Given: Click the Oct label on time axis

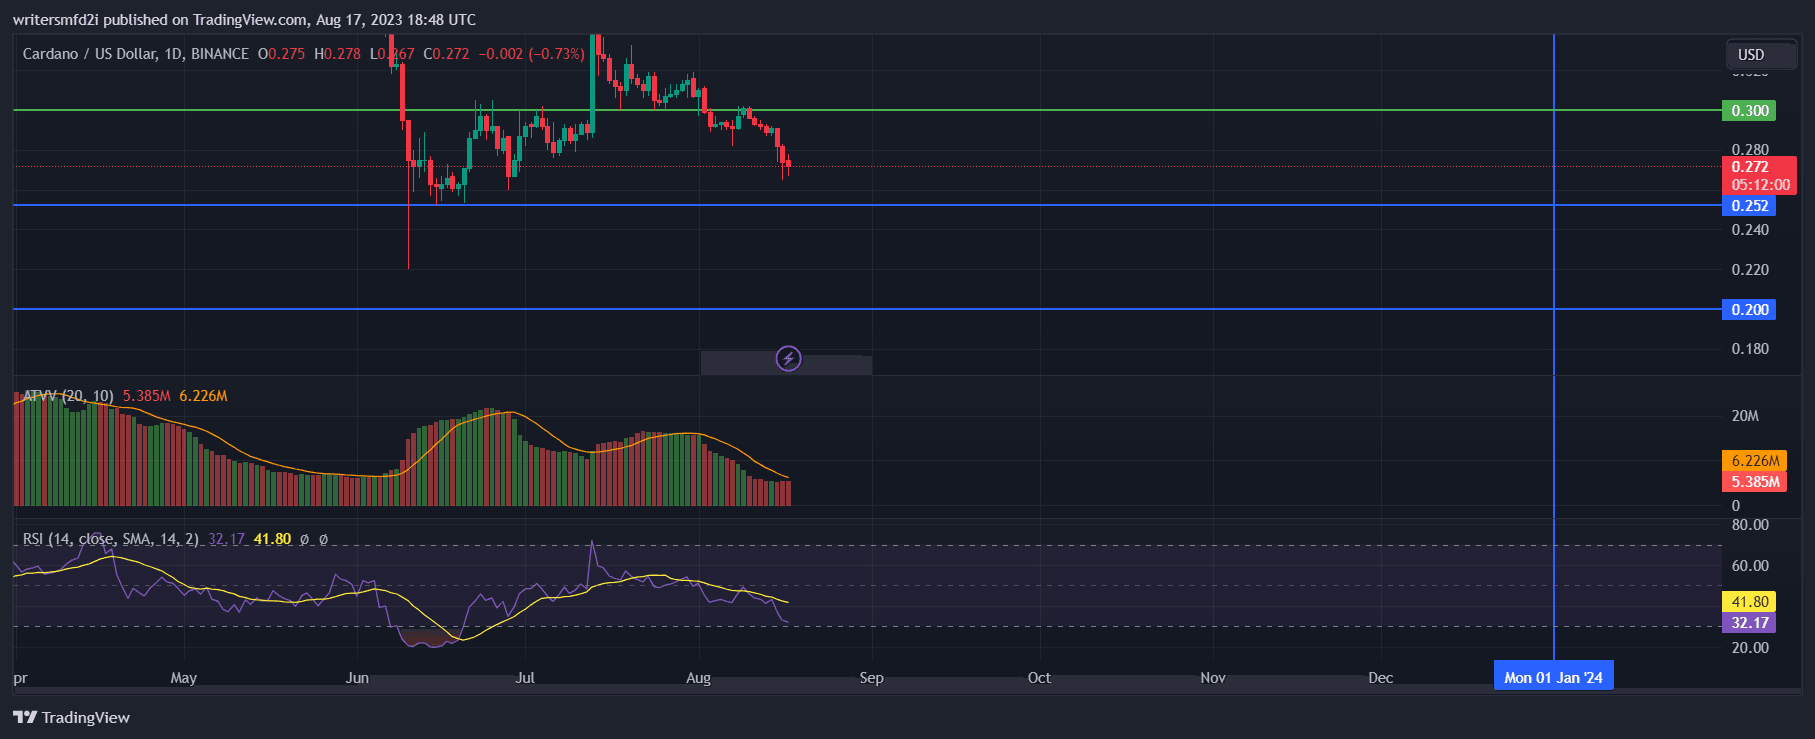Looking at the screenshot, I should tap(1039, 678).
